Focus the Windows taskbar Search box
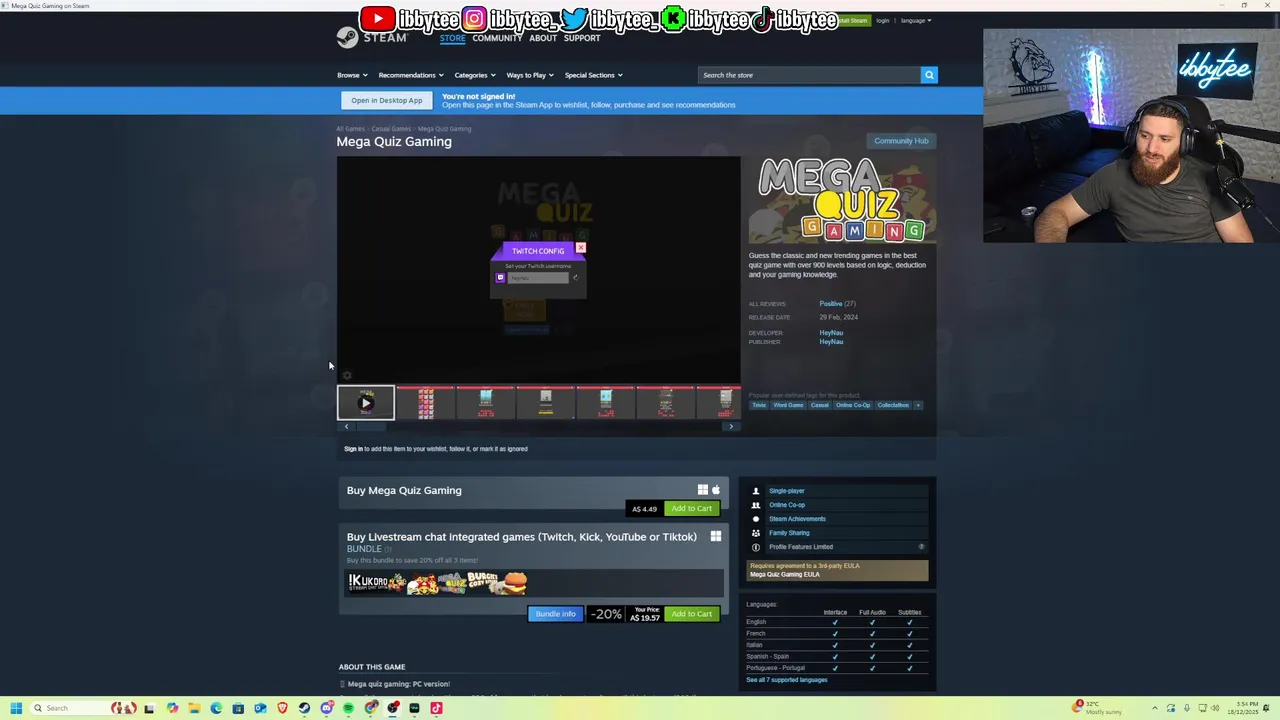1280x720 pixels. pos(83,708)
